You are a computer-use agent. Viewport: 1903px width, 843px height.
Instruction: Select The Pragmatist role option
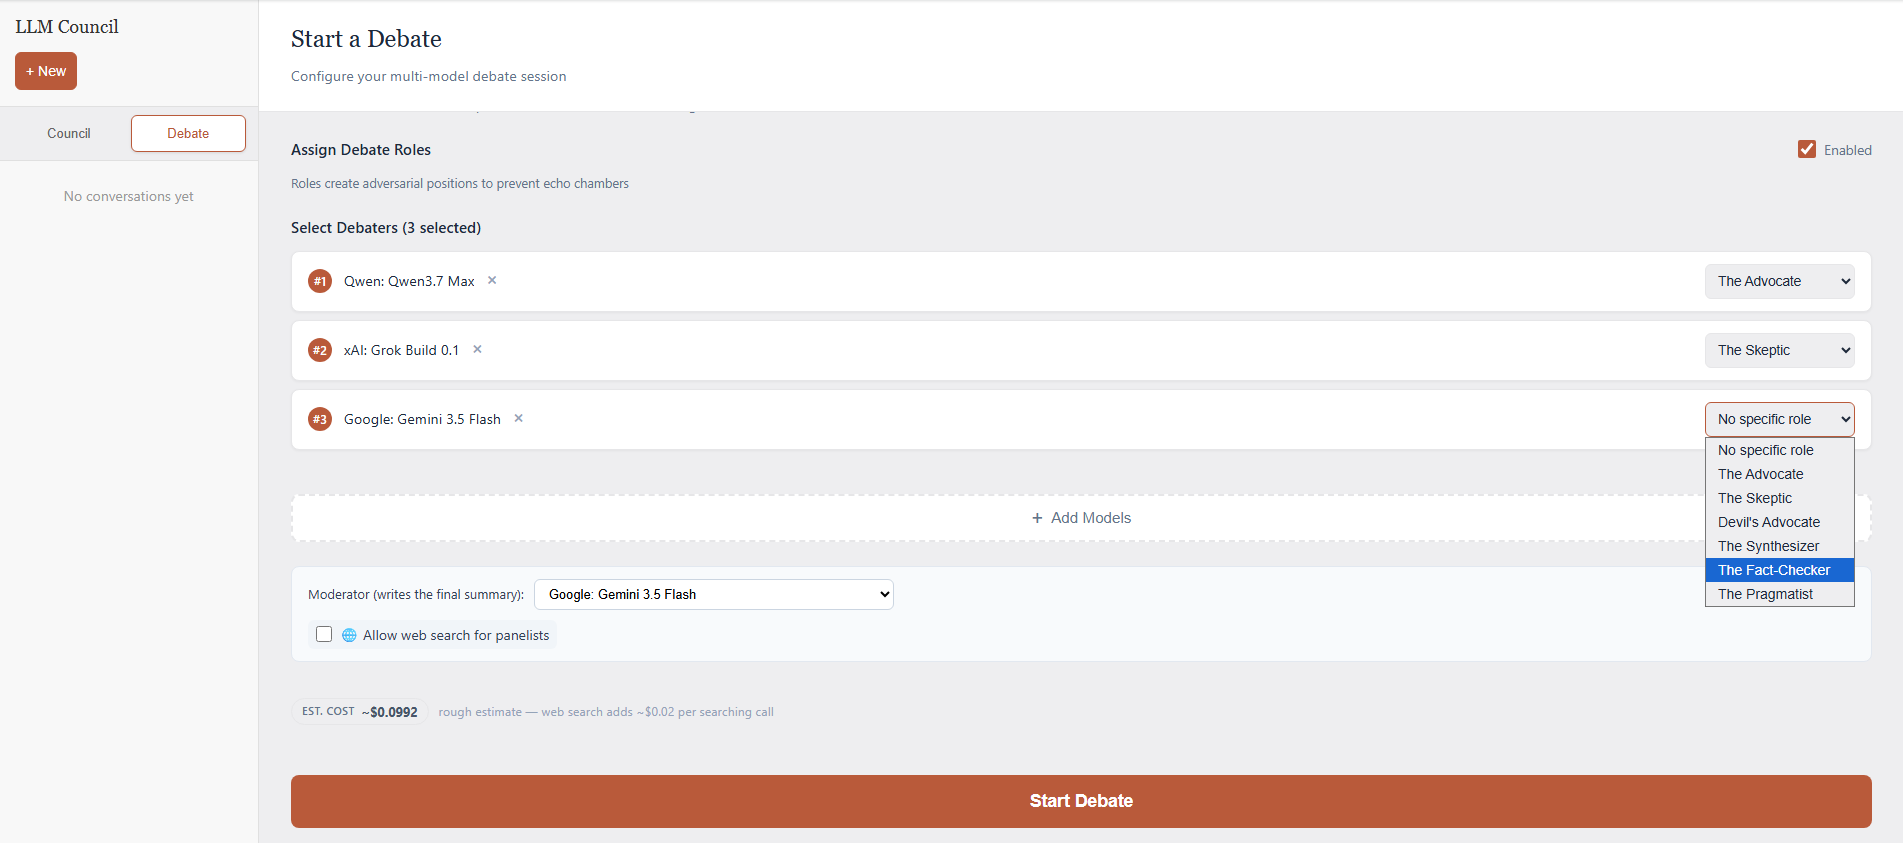point(1780,594)
